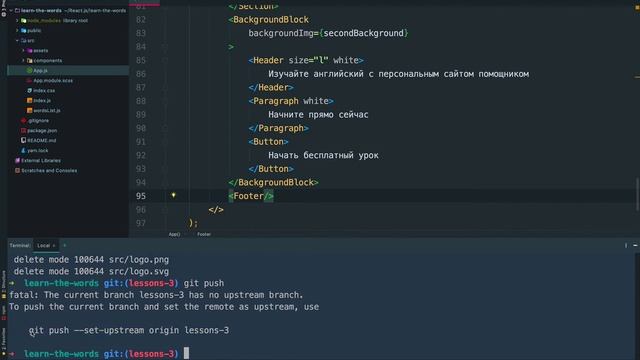Screen dimensions: 640x360
Task: Select .gitignore in project tree
Action: click(38, 120)
